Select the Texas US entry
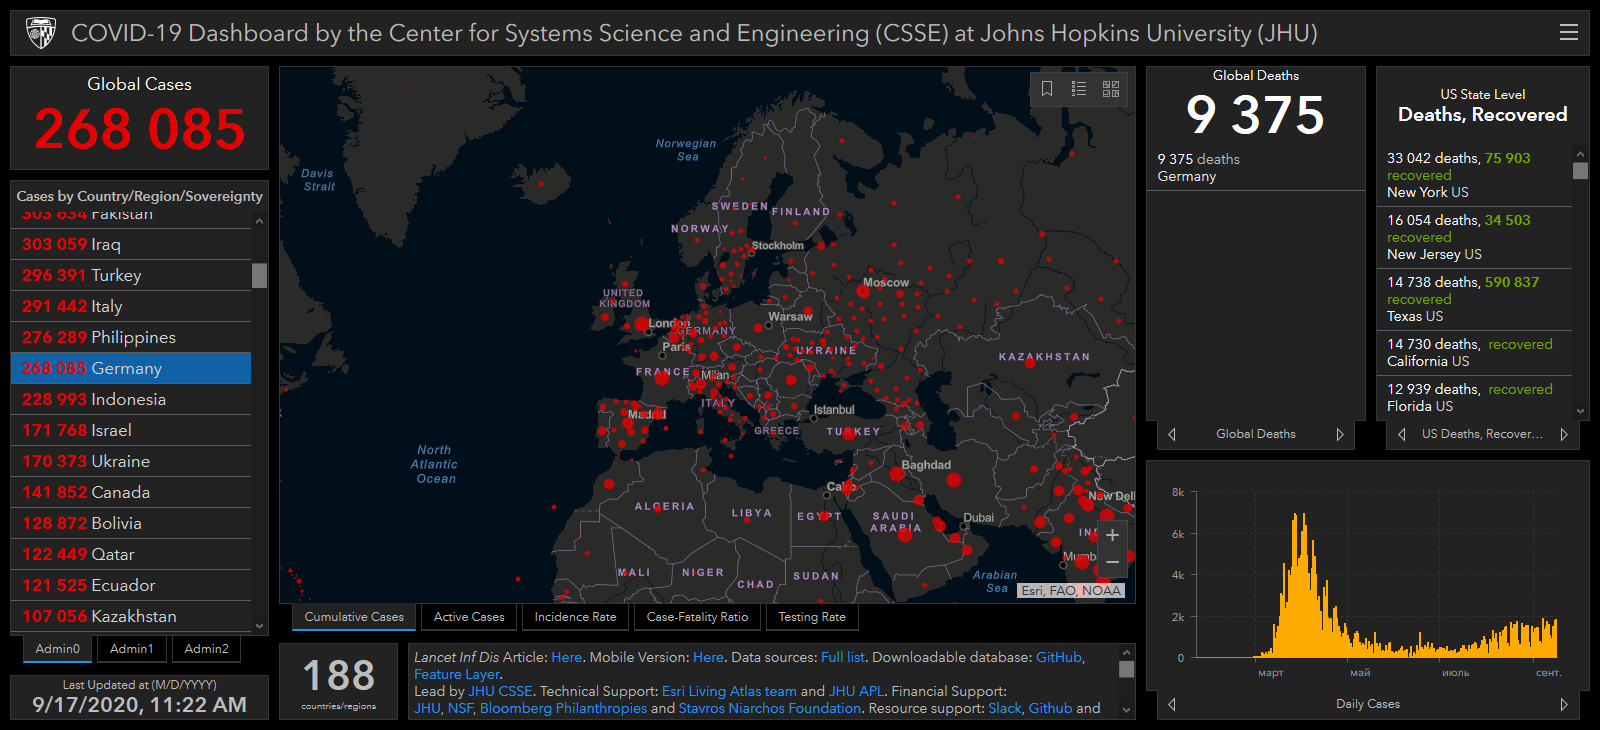 tap(1475, 299)
